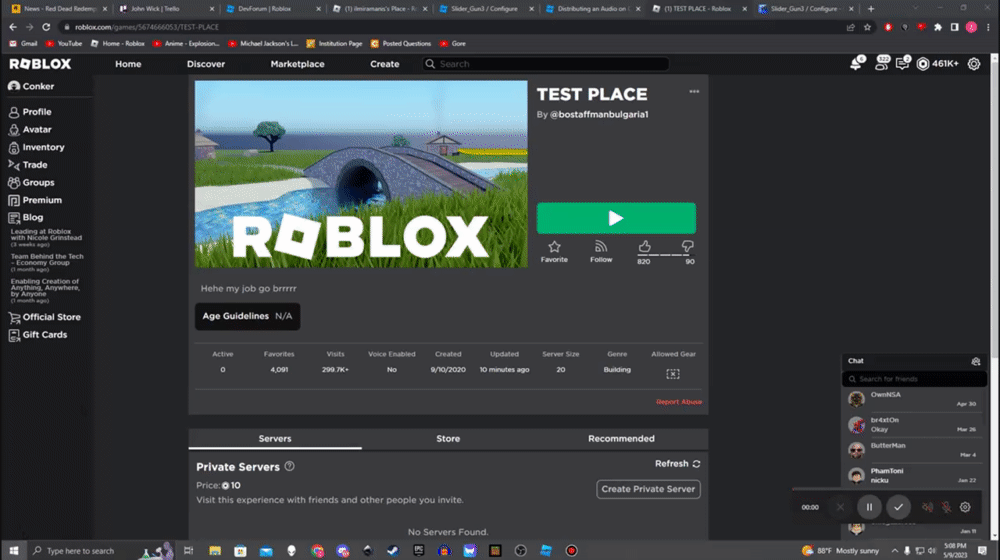Open Roblox settings gear in top bar
Image resolution: width=1000 pixels, height=560 pixels.
click(974, 64)
